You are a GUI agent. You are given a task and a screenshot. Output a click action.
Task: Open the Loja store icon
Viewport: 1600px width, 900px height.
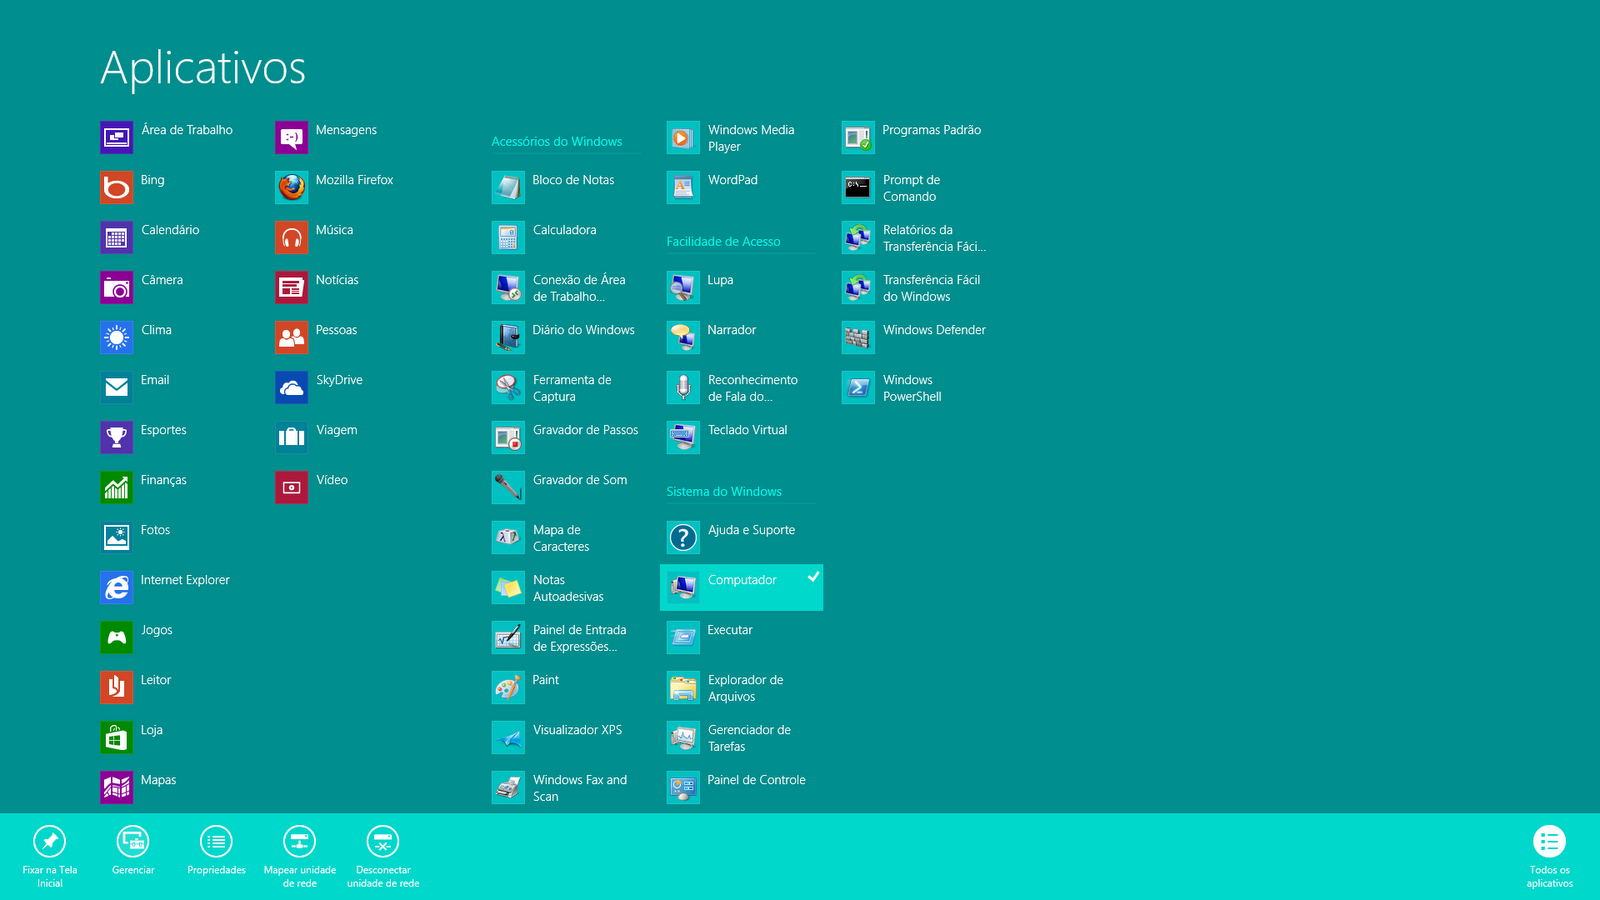[x=116, y=737]
